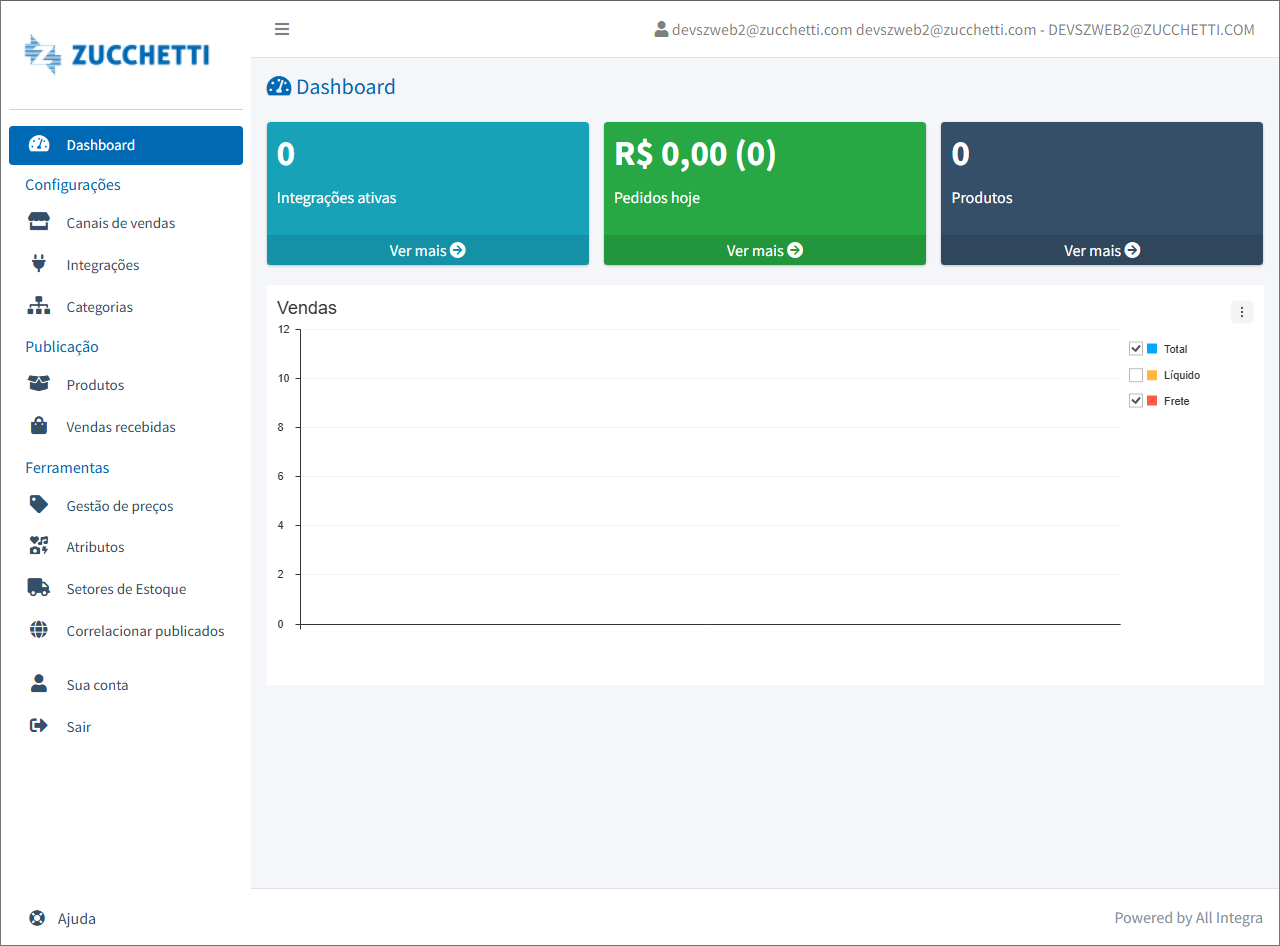
Task: Click the store icon for Canais de vendas
Action: coord(39,223)
